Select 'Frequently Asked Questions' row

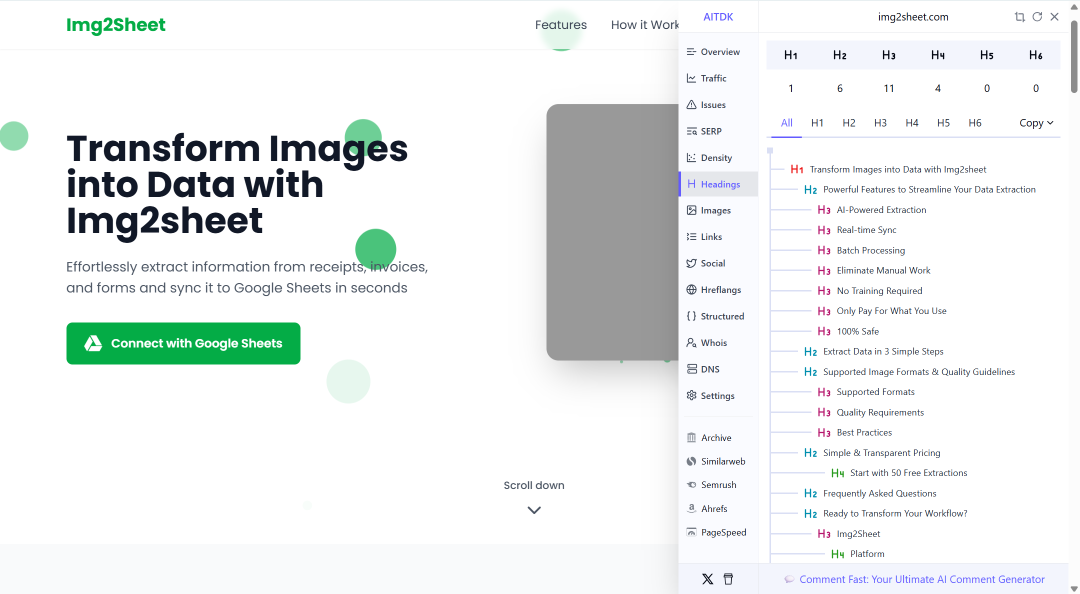click(871, 493)
